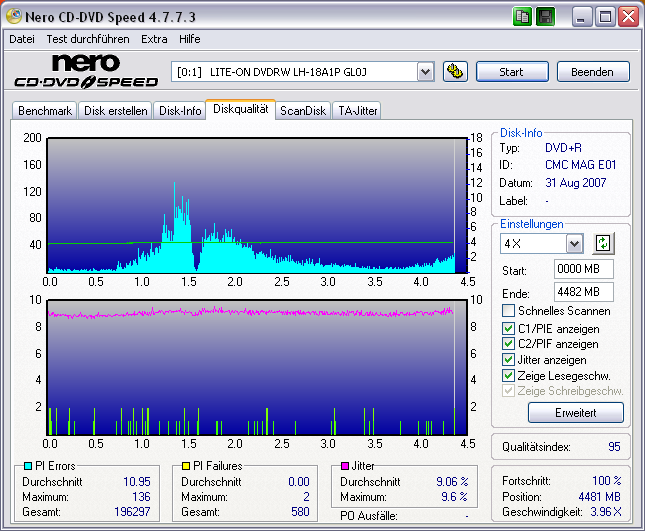
Task: Click PI Errors Durchschnitt value 10.95
Action: coord(137,482)
